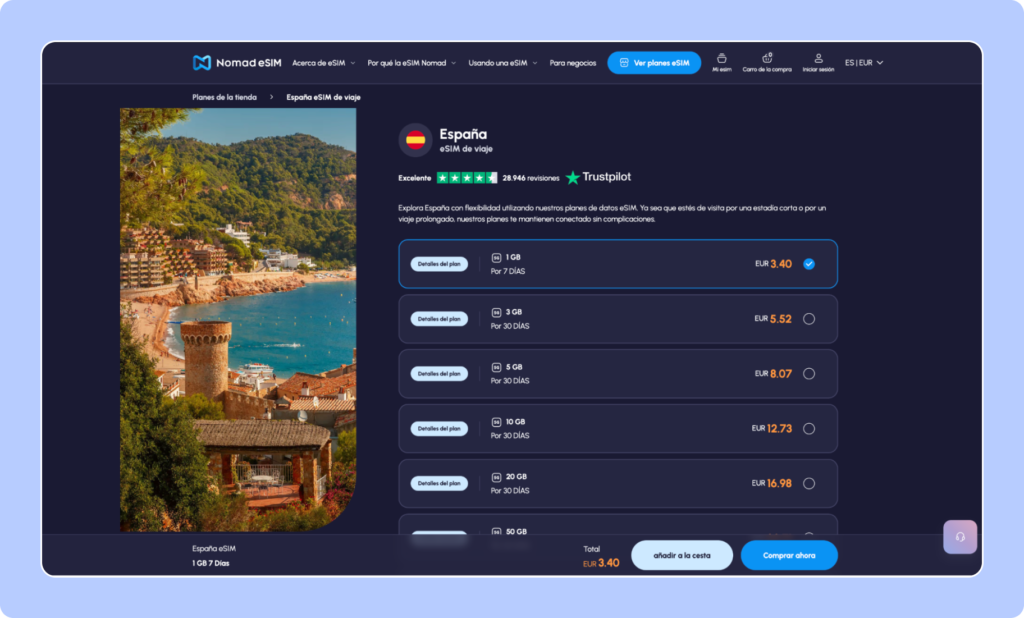Open the Mi esim icon
Screen dimensions: 1024x618
click(x=722, y=59)
